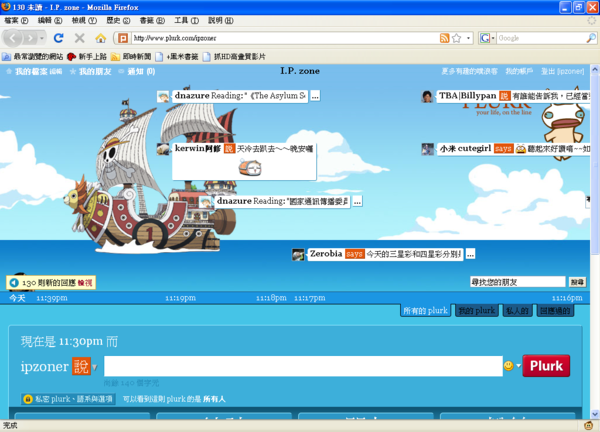Image resolution: width=600 pixels, height=432 pixels.
Task: Switch to the 所有的 plurk tab
Action: (x=425, y=310)
